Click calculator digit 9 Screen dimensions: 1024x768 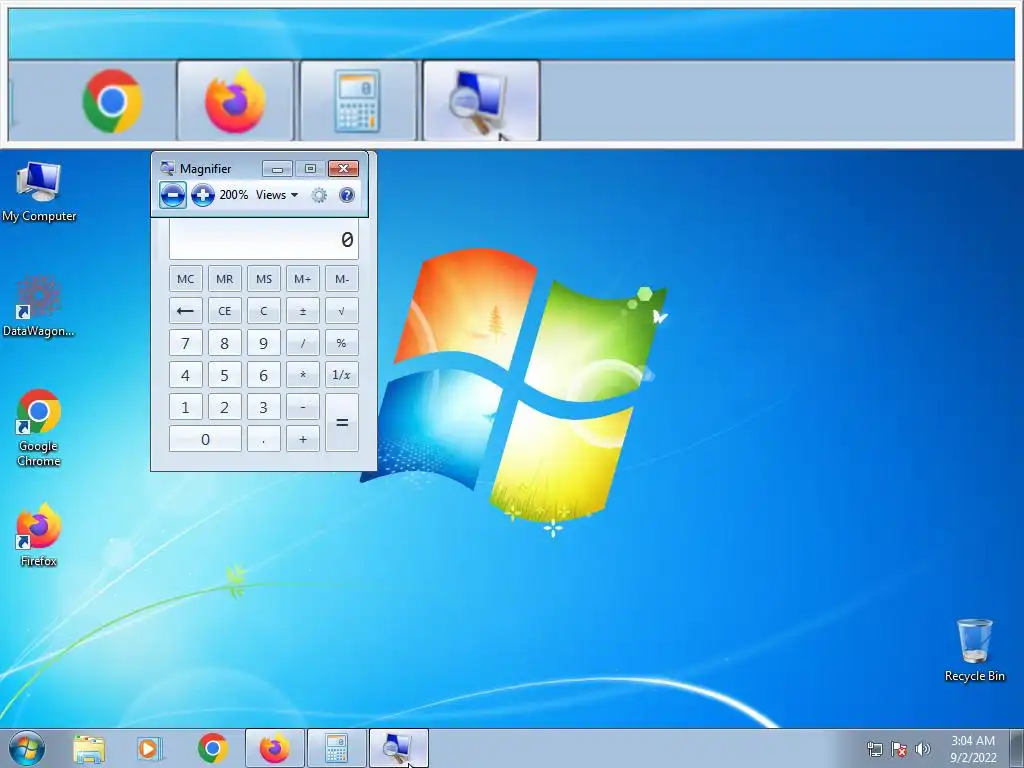click(x=264, y=343)
